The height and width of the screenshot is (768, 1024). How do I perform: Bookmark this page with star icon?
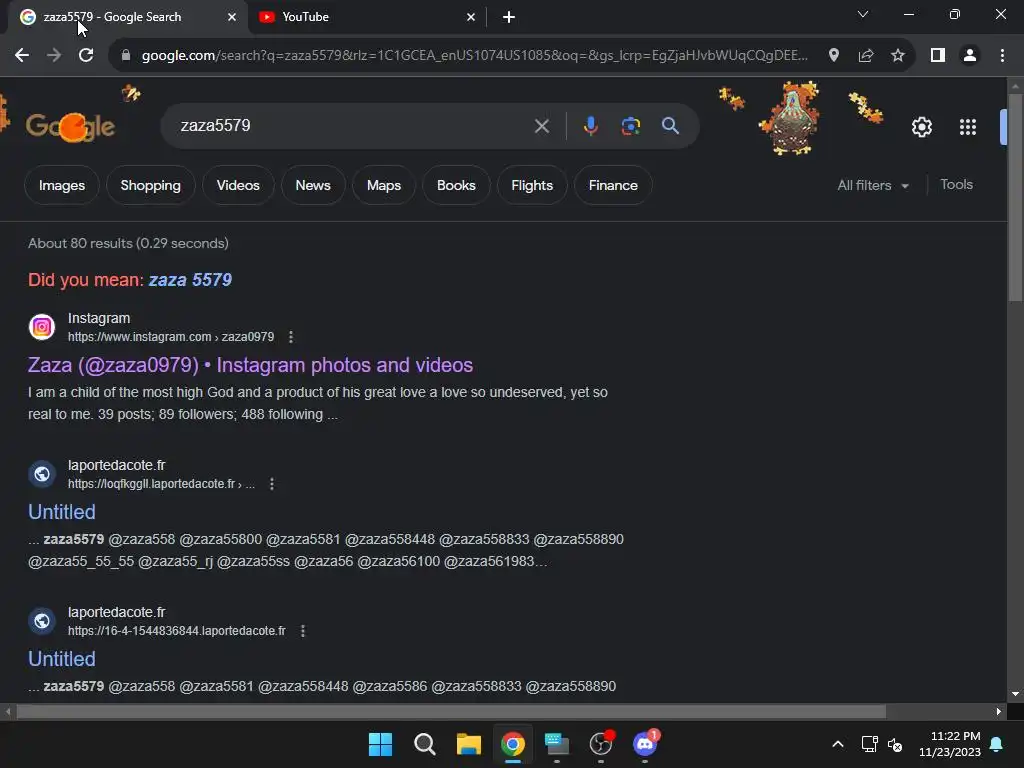(x=898, y=56)
